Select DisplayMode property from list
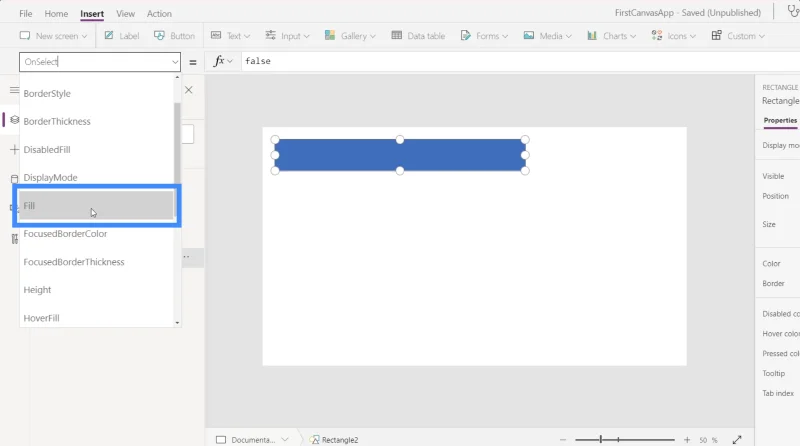Screen dimensions: 800x446 click(x=97, y=178)
